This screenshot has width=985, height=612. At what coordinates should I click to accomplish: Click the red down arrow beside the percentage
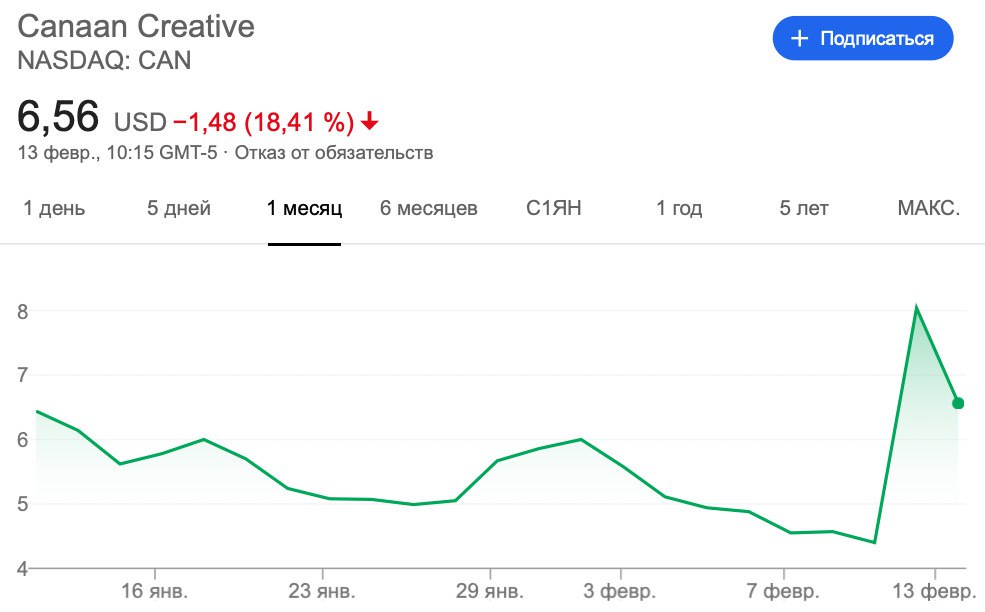(x=370, y=122)
